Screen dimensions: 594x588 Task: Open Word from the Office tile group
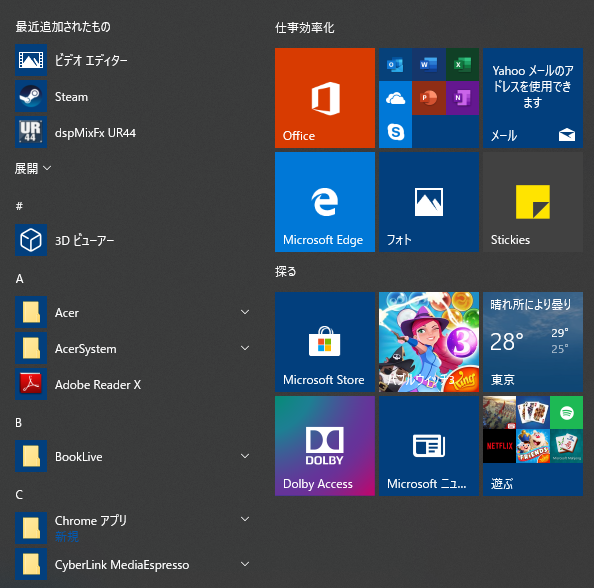(x=428, y=64)
